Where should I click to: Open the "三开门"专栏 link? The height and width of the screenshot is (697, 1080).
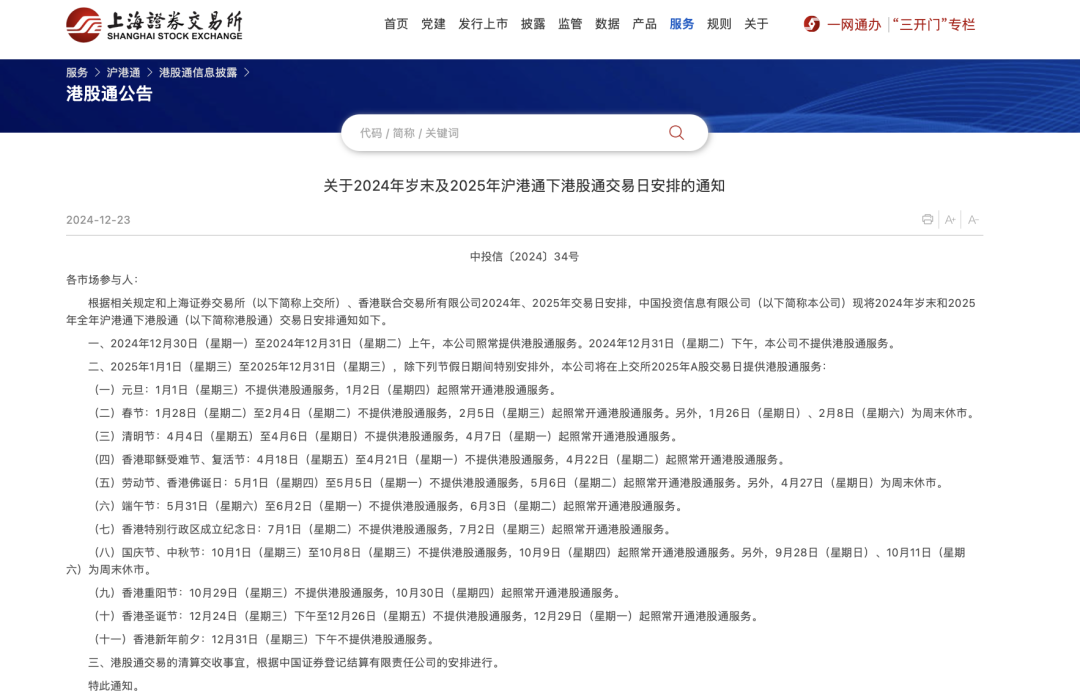pos(933,24)
